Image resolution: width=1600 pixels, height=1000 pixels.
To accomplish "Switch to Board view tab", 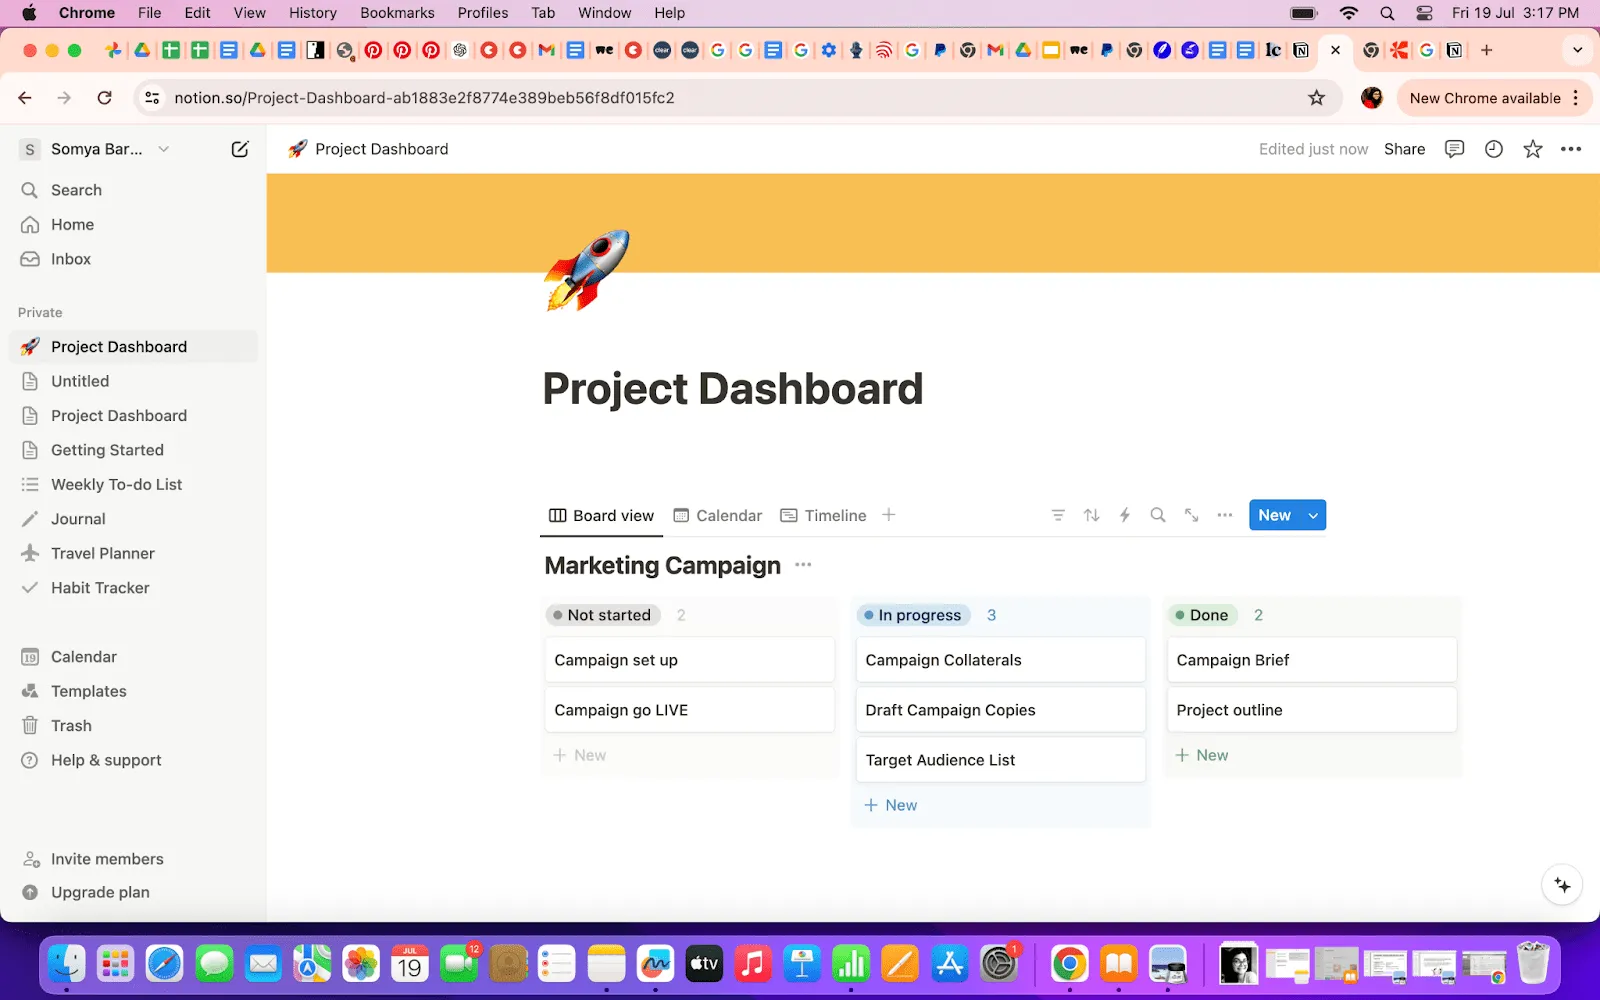I will tap(601, 515).
